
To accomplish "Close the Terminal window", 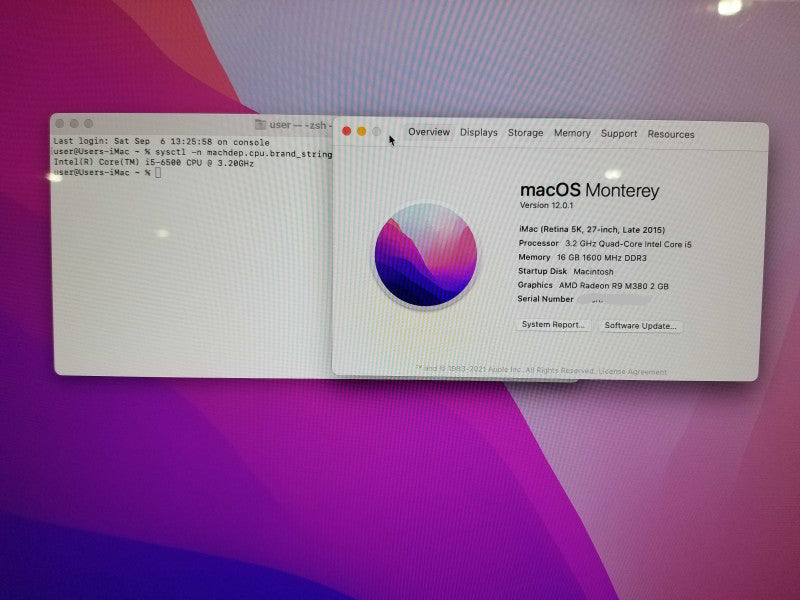I will pos(60,123).
